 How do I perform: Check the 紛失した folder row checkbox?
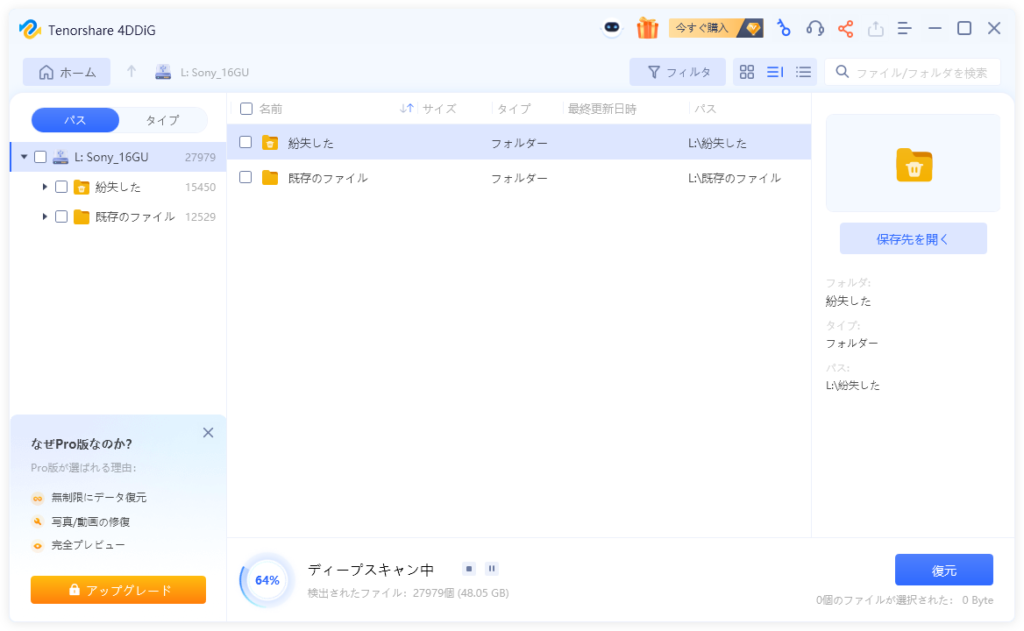point(245,143)
